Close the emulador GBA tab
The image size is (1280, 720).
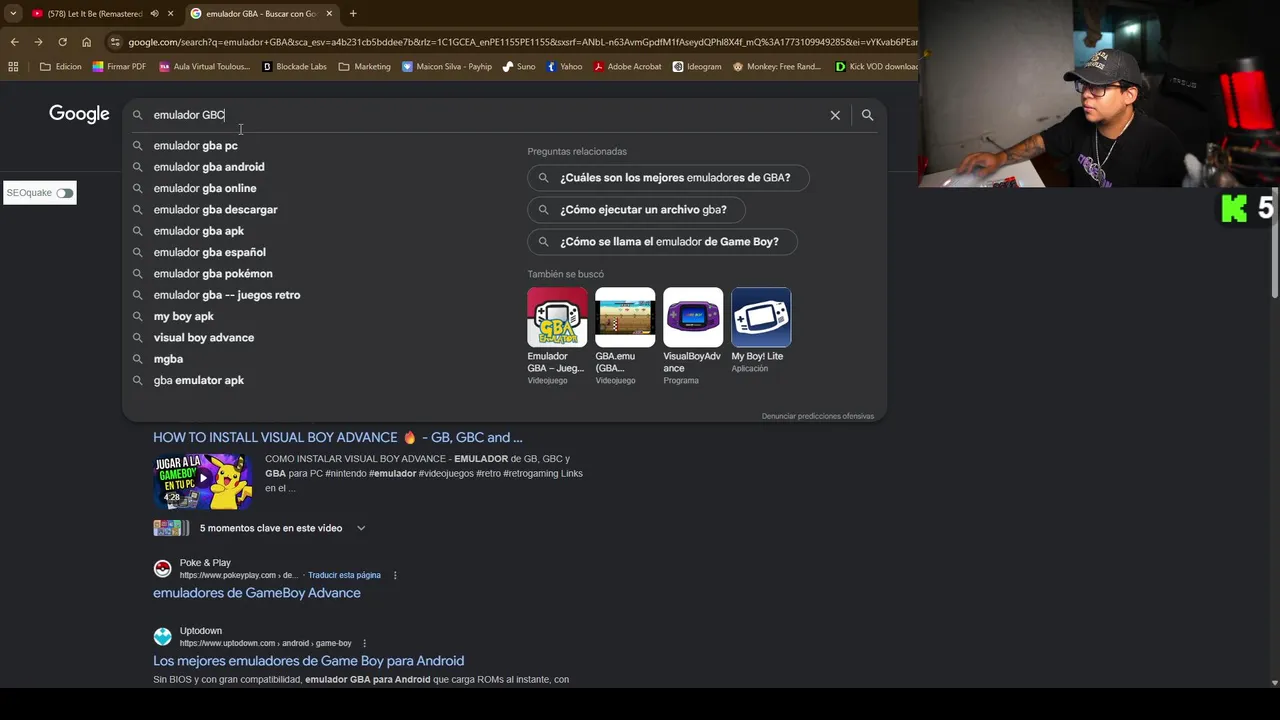click(x=329, y=14)
